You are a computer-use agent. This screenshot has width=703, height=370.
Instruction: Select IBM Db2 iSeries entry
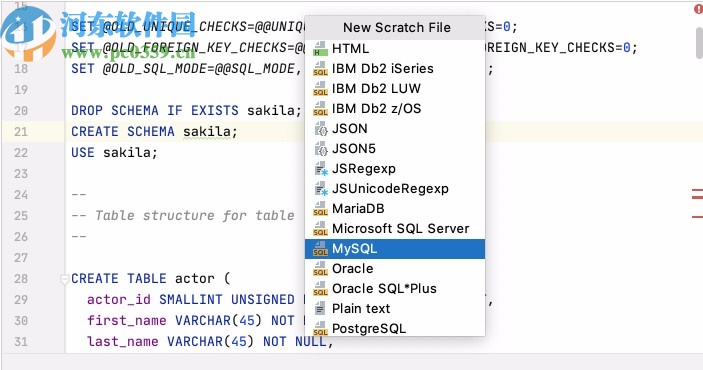click(x=395, y=69)
